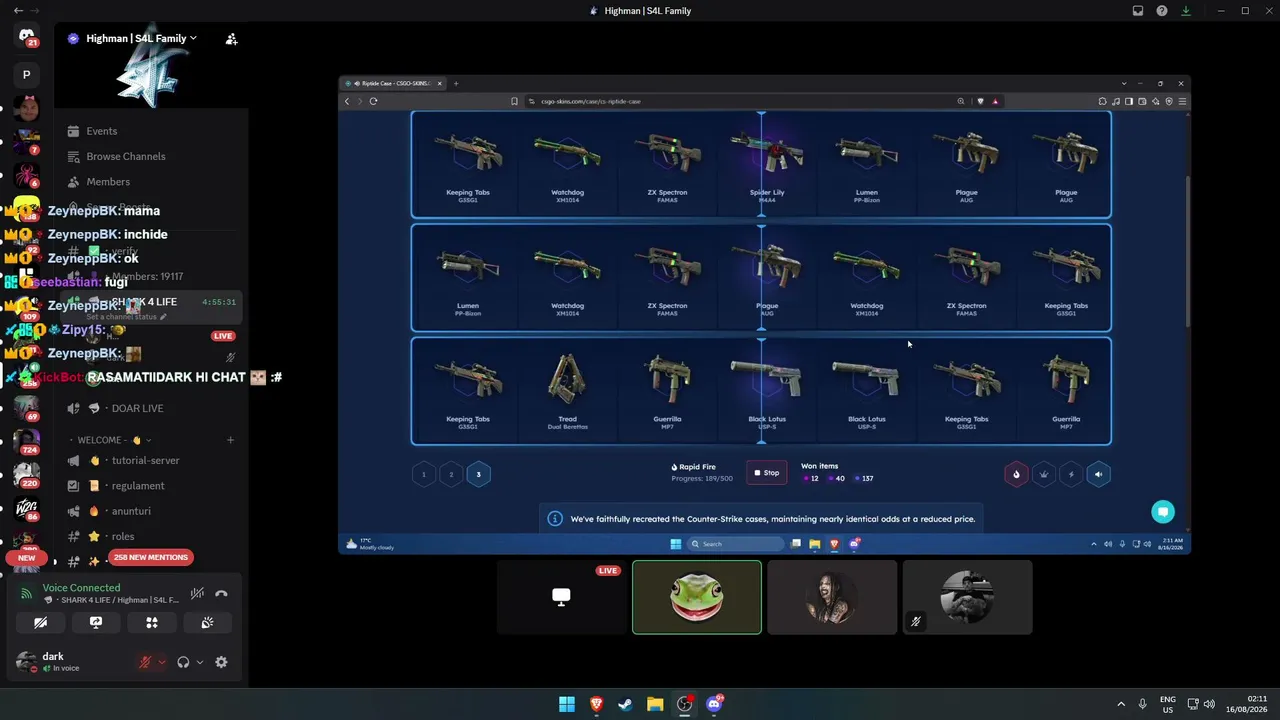Go back using the Discord back arrow
This screenshot has width=1280, height=720.
pyautogui.click(x=18, y=11)
